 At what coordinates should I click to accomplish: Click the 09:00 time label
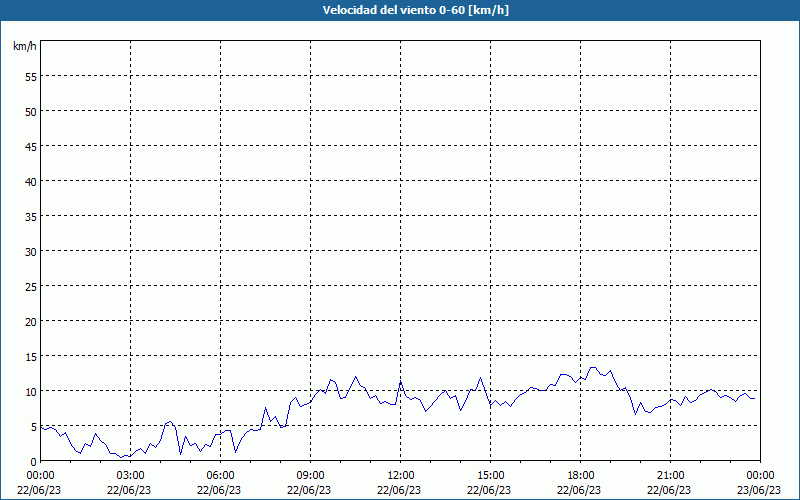tap(310, 476)
